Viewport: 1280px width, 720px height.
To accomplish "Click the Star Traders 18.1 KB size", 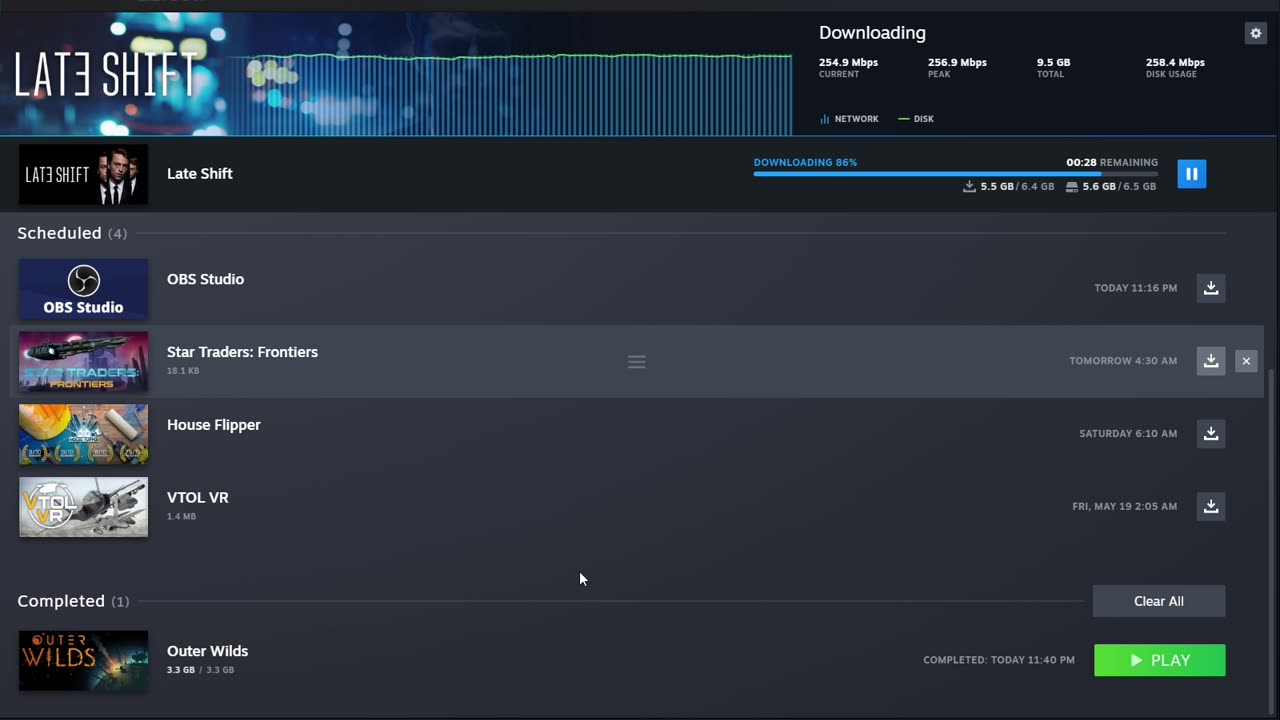I will [x=183, y=371].
